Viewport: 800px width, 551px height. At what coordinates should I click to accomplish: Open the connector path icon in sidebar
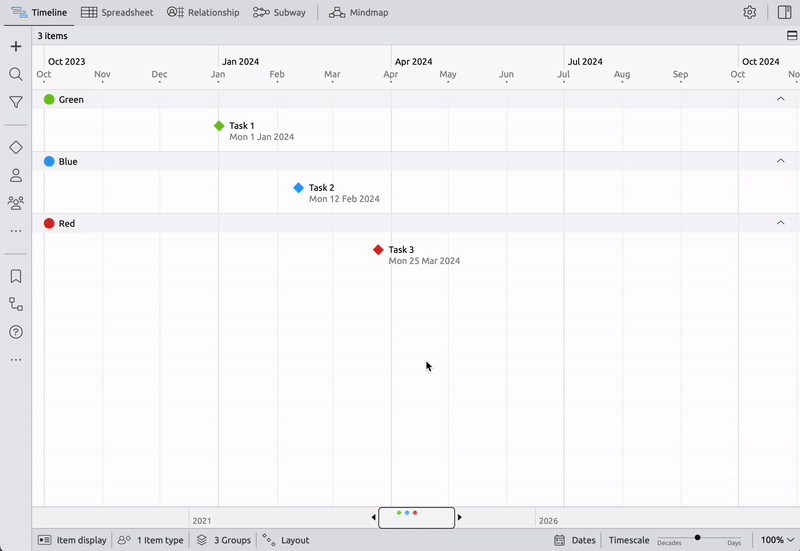tap(16, 304)
